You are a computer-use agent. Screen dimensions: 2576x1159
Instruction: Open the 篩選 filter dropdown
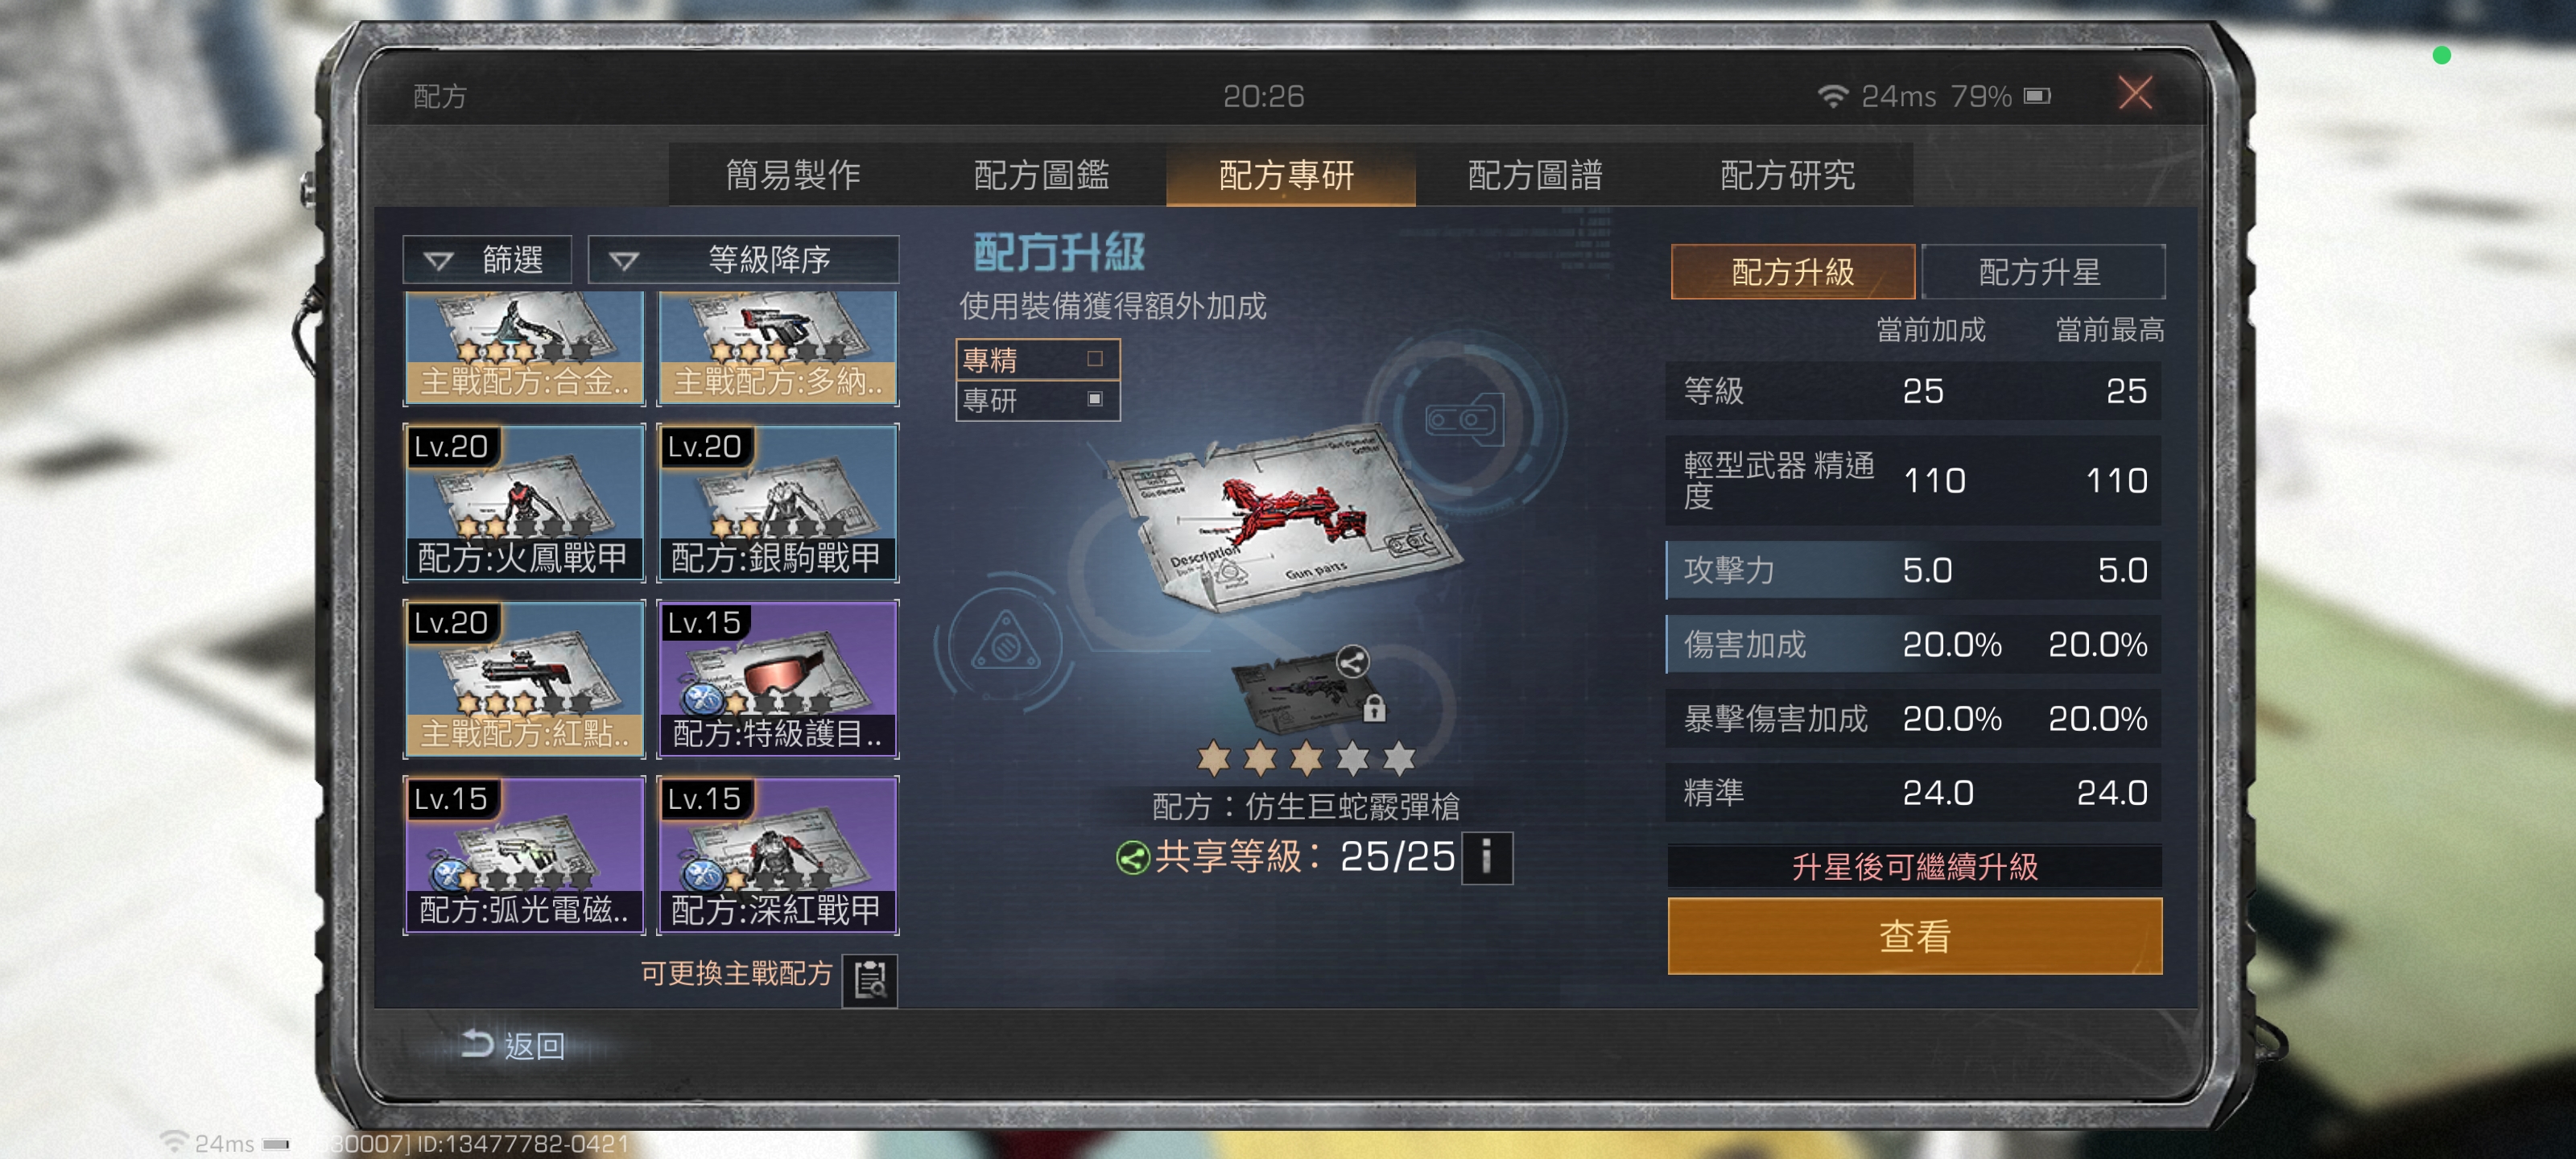pos(487,260)
